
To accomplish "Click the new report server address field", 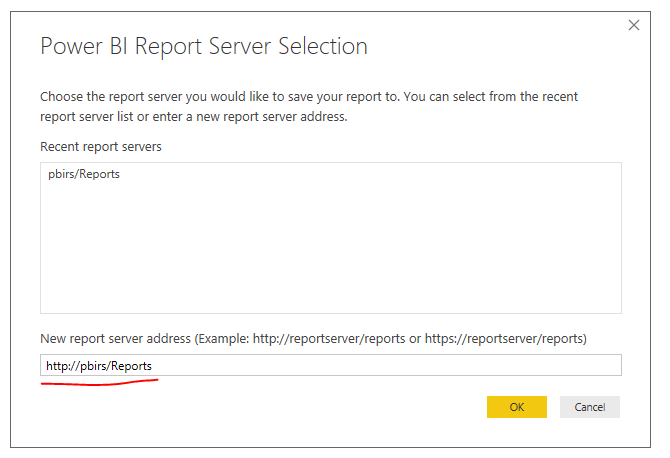I will coord(331,365).
